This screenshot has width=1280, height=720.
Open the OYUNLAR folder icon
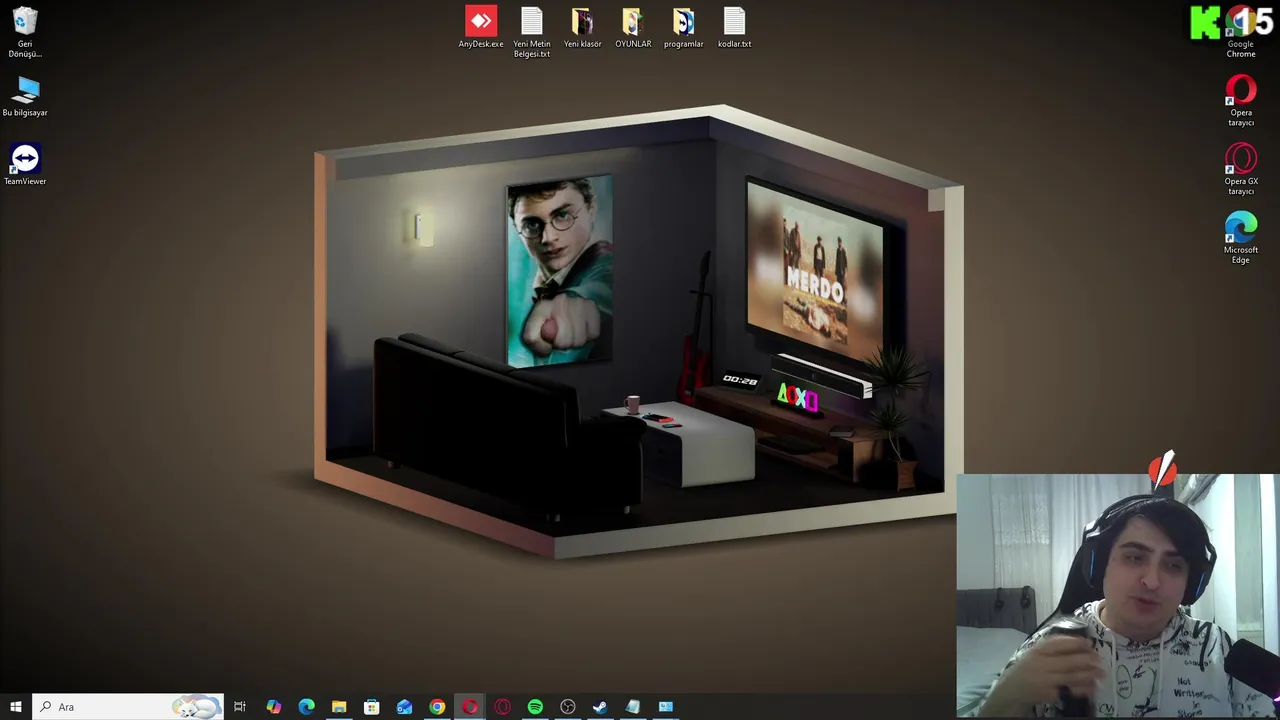(x=633, y=27)
